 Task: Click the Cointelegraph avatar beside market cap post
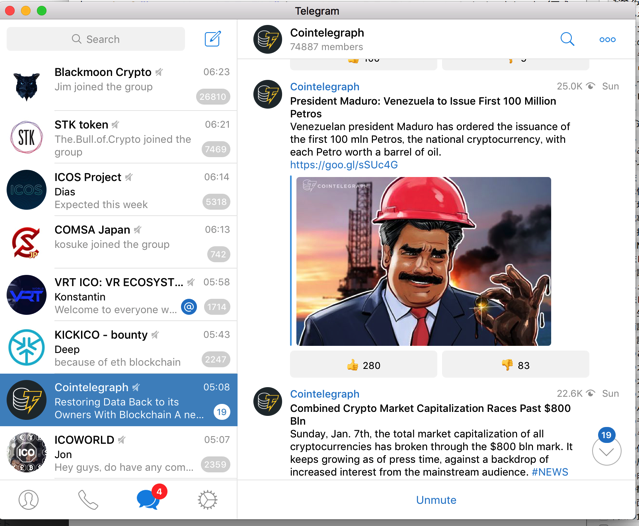267,402
